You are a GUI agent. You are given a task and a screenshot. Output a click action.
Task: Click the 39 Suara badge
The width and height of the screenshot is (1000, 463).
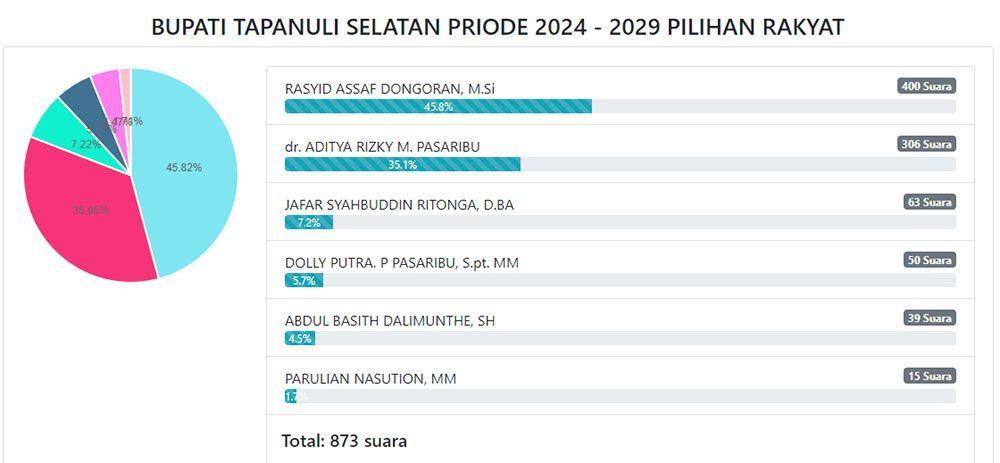click(930, 318)
